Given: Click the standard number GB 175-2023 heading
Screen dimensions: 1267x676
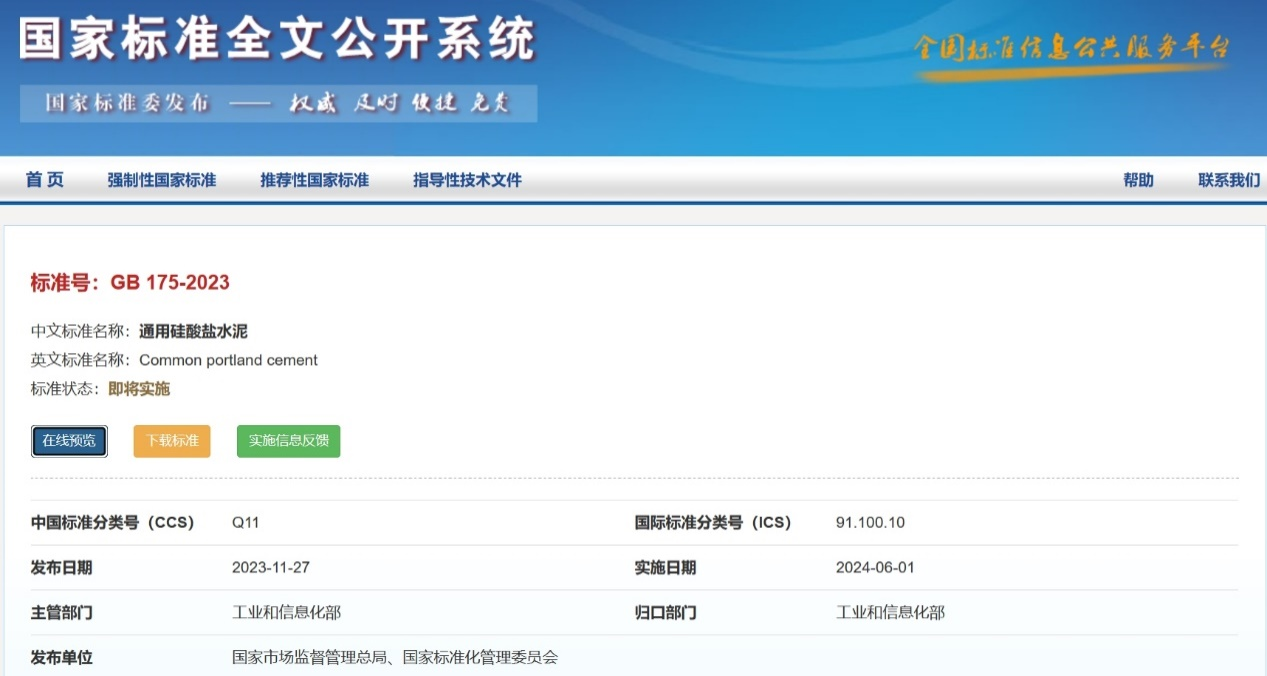Looking at the screenshot, I should pyautogui.click(x=130, y=283).
